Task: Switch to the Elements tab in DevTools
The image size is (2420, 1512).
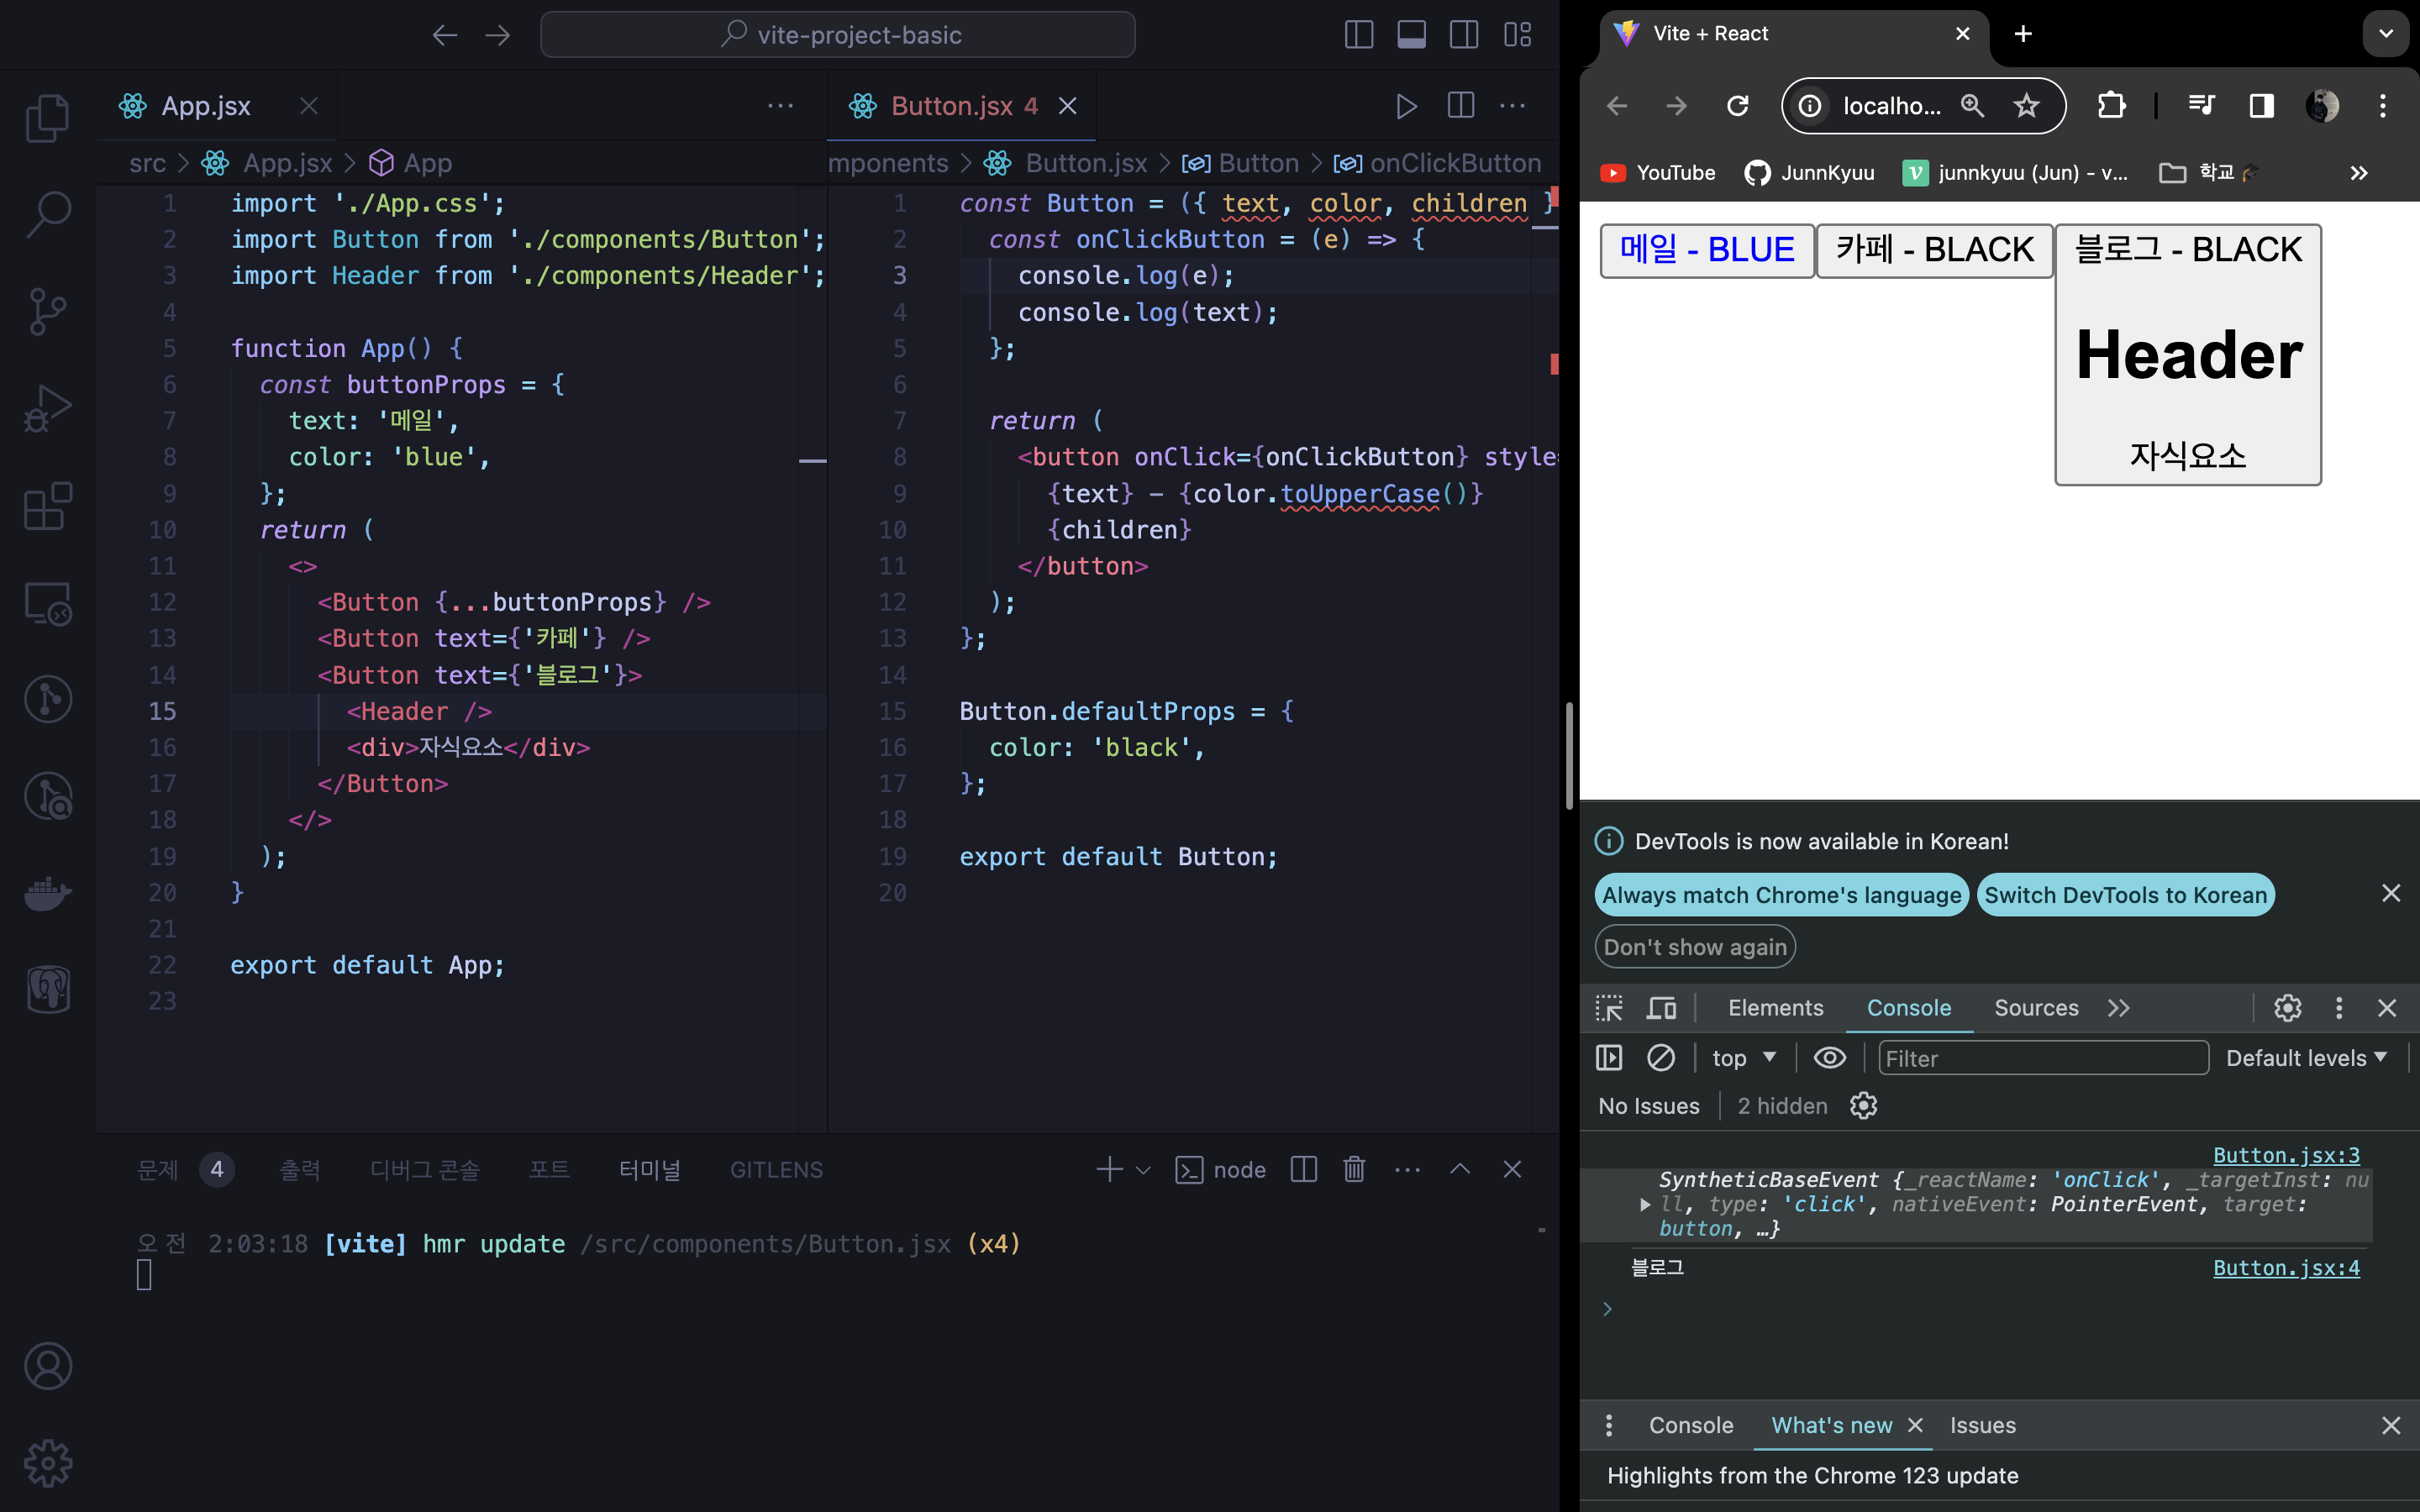Action: pyautogui.click(x=1775, y=1008)
